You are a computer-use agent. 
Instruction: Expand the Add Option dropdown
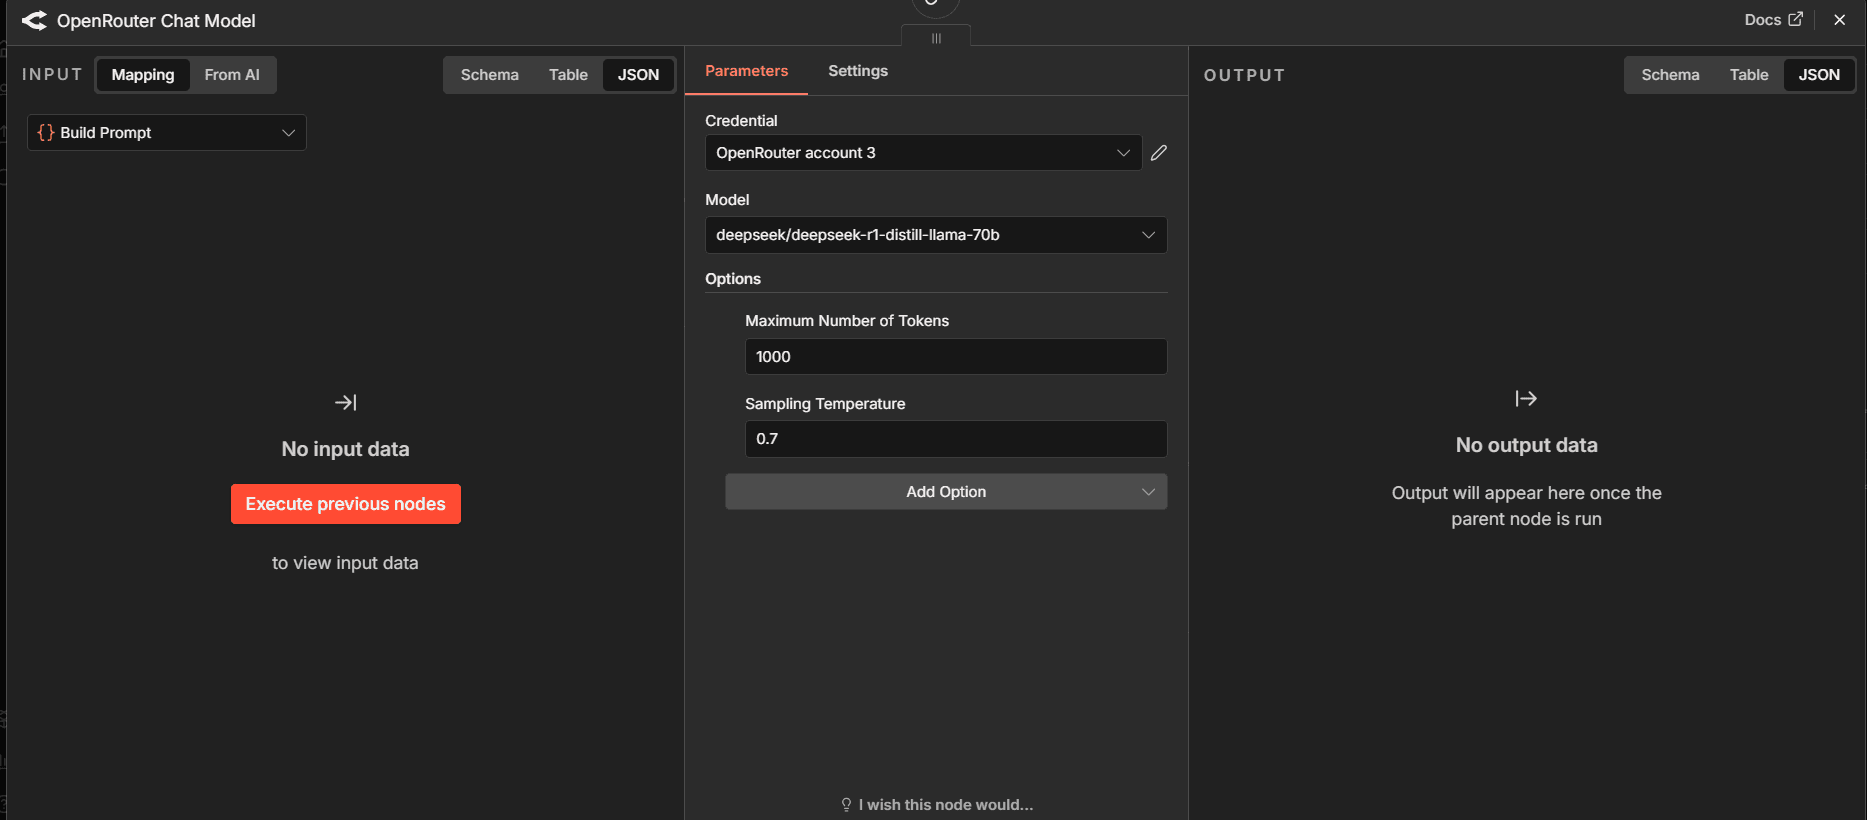click(x=946, y=492)
